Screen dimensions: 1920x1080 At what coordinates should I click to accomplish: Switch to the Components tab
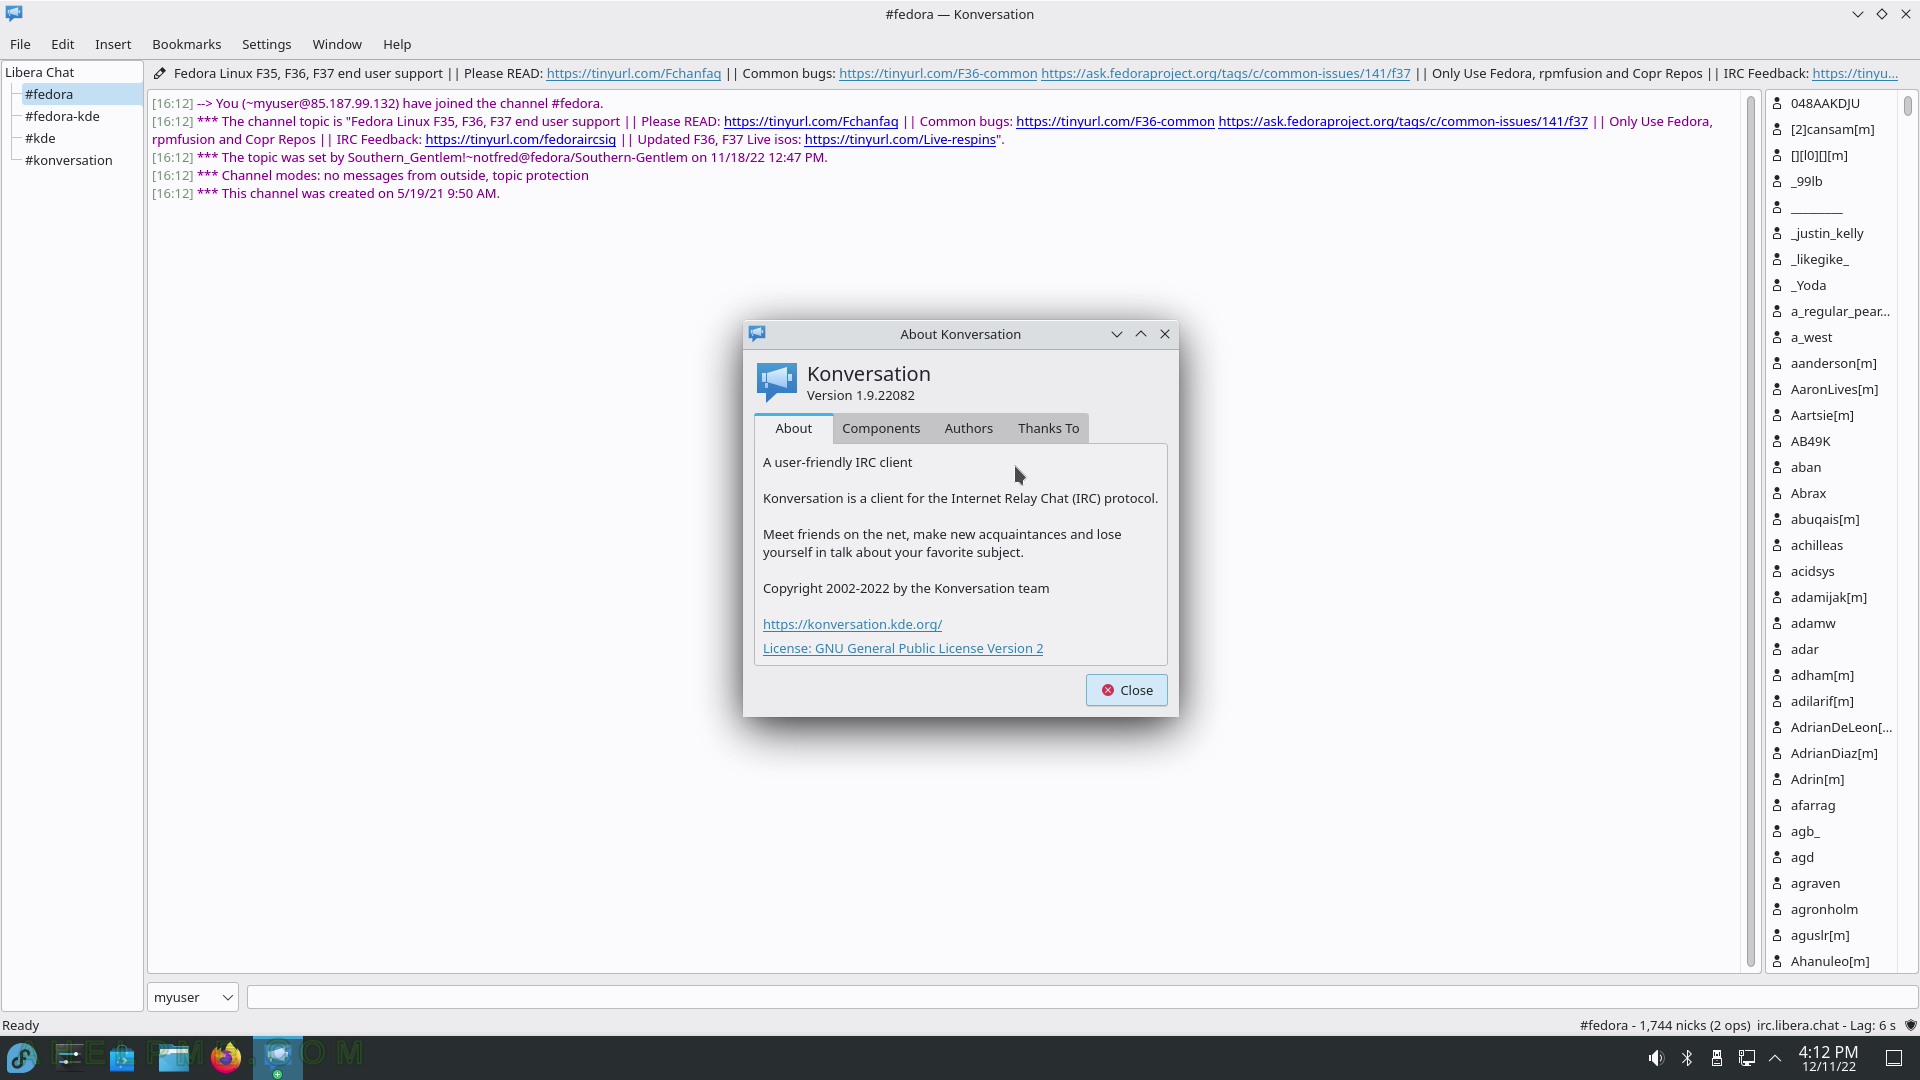881,428
